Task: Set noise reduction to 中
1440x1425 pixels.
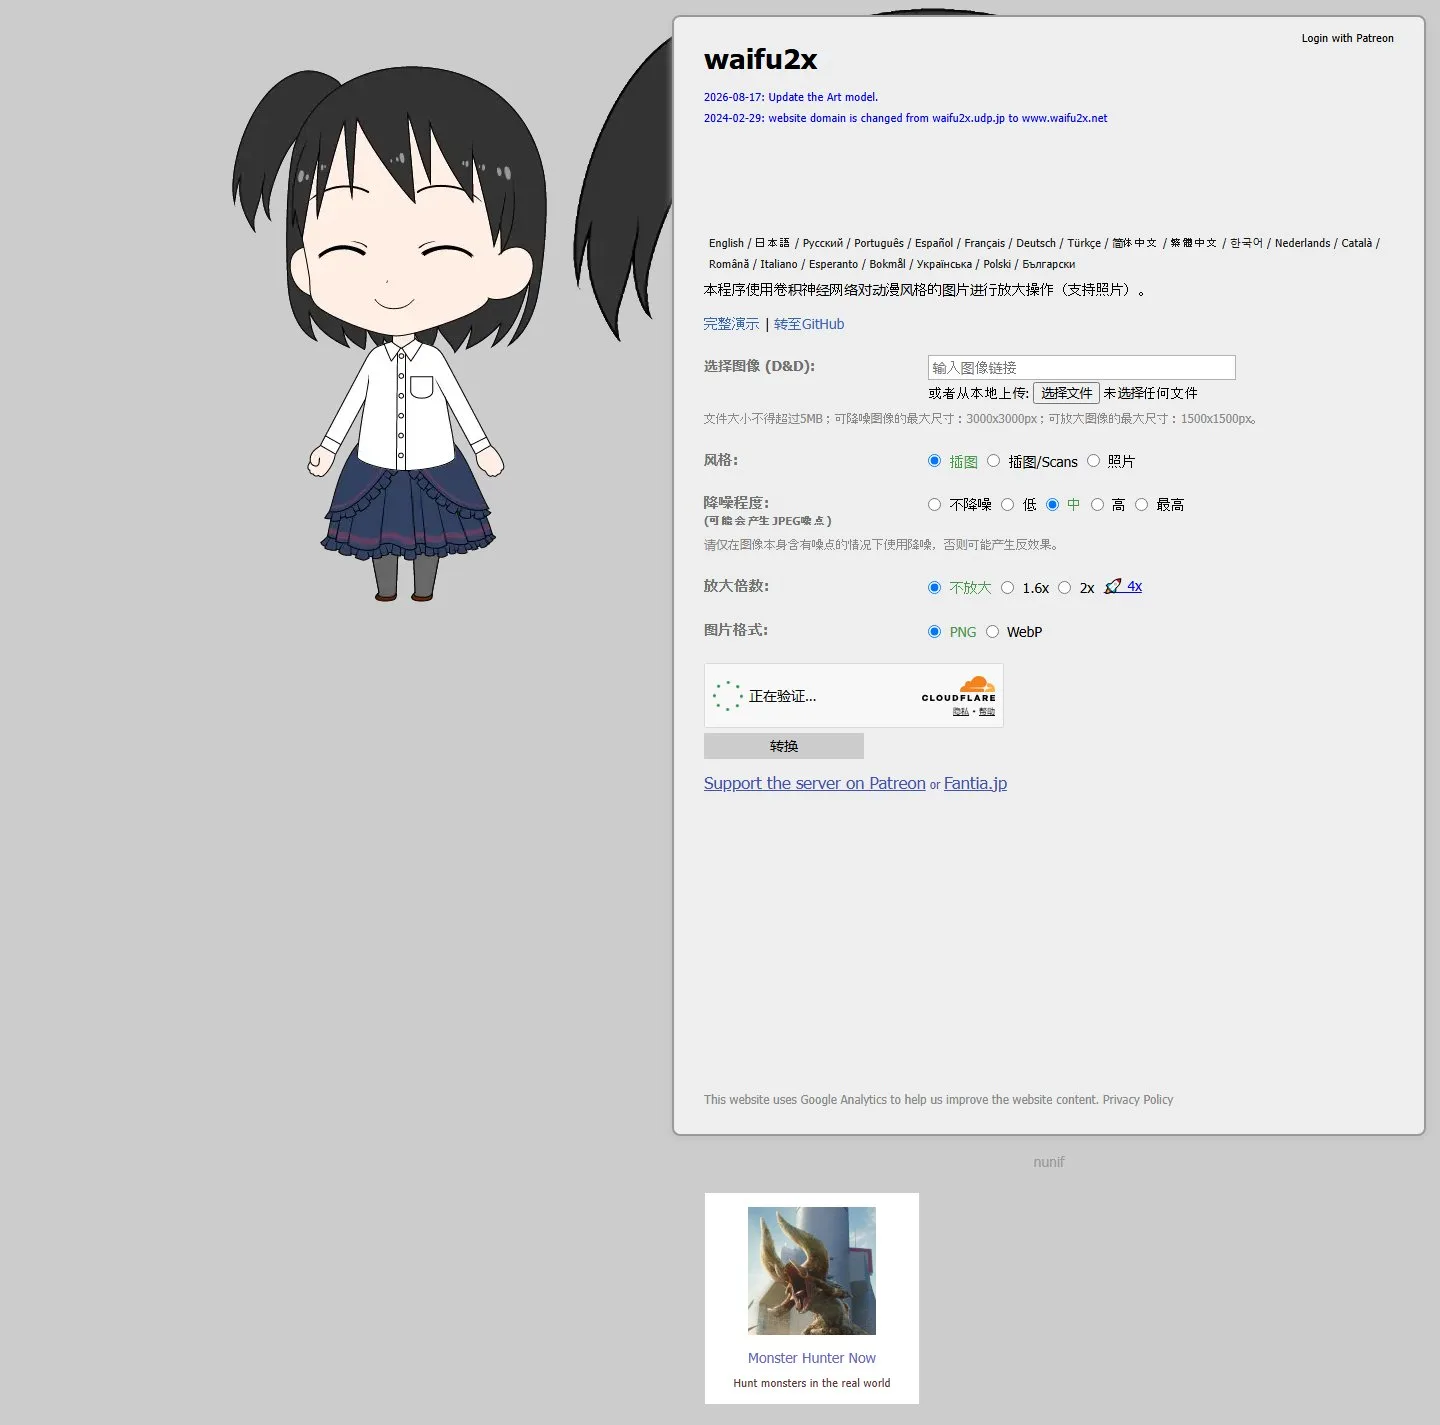Action: point(1052,505)
